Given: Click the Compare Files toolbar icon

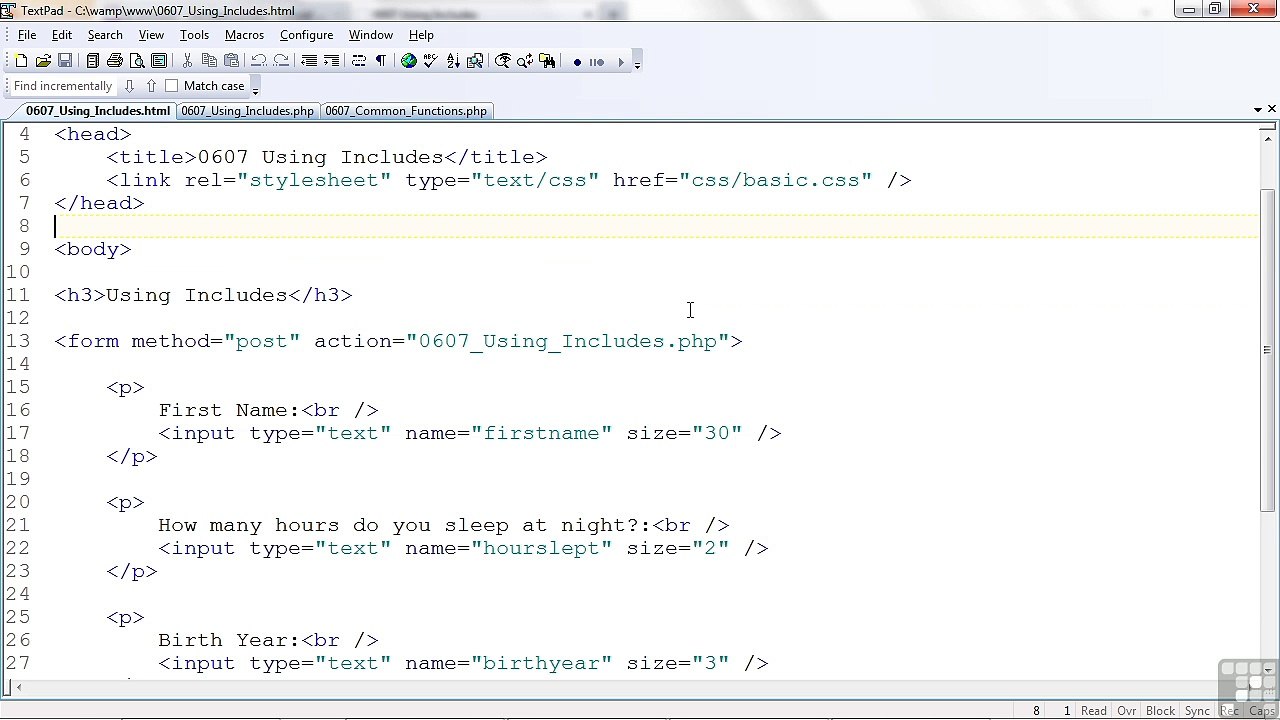Looking at the screenshot, I should (475, 61).
